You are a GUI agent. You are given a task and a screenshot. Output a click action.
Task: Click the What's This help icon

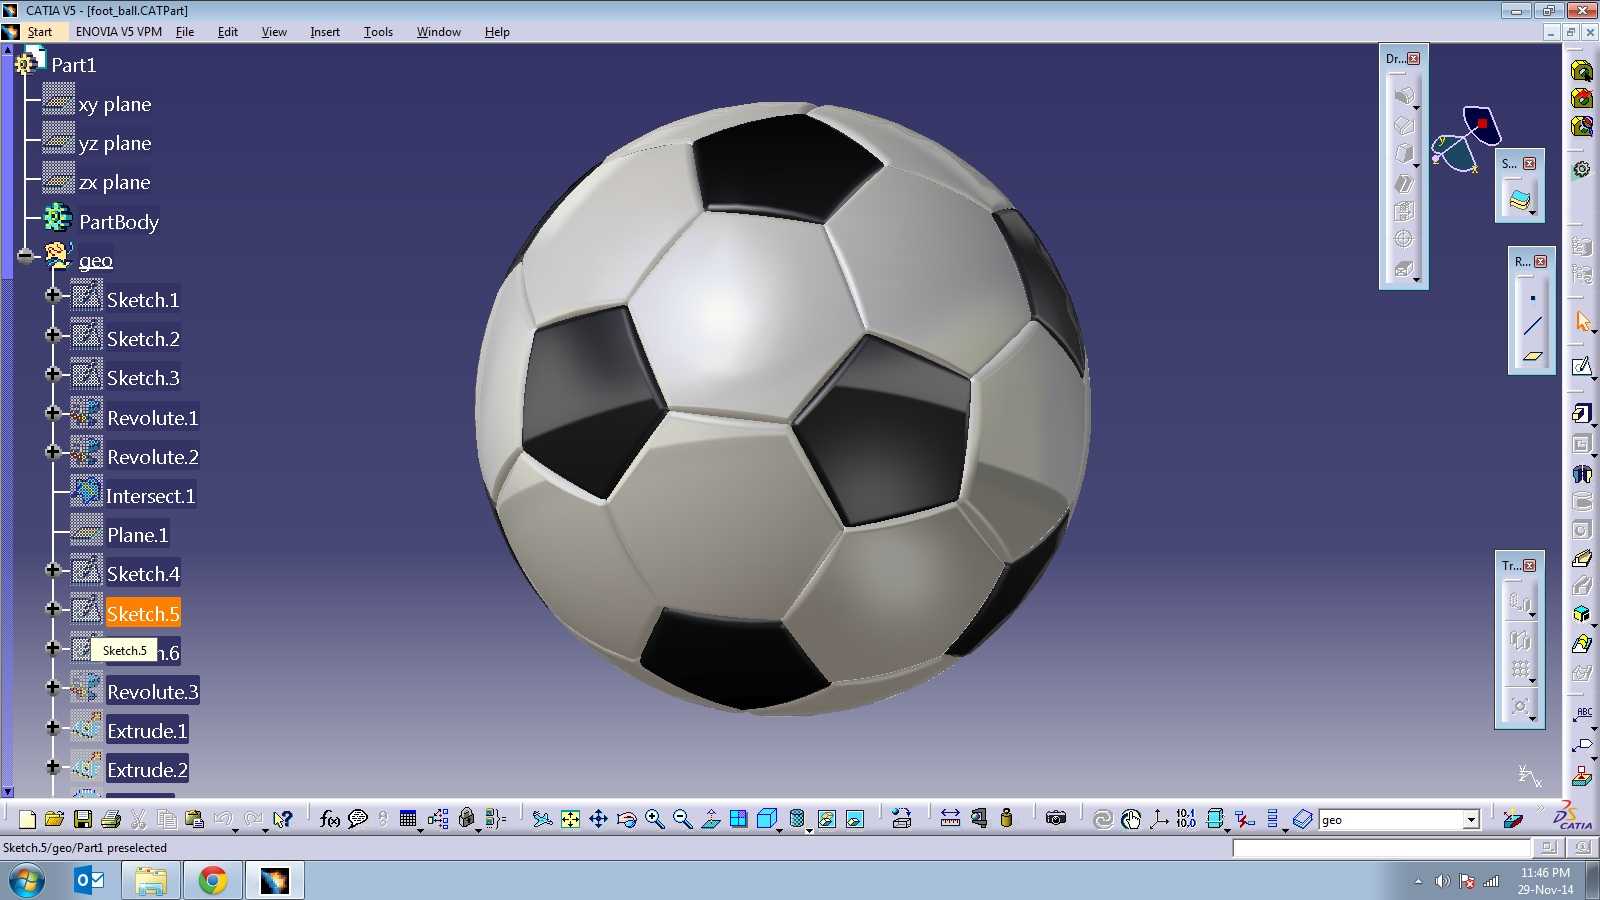[x=283, y=819]
